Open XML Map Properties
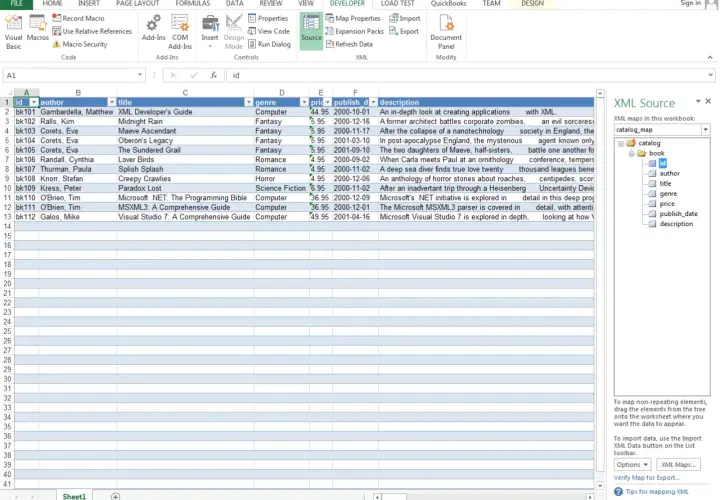 pyautogui.click(x=353, y=18)
